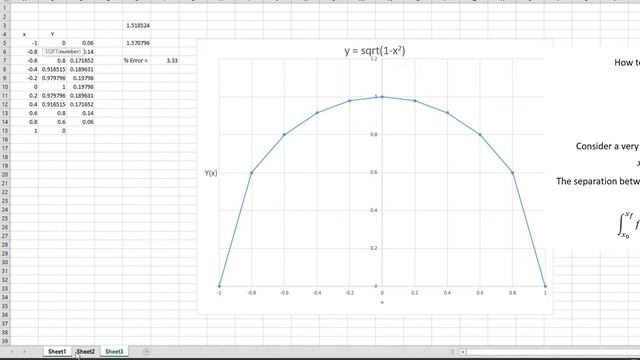Select the Y(x) vertical axis title

[x=211, y=173]
